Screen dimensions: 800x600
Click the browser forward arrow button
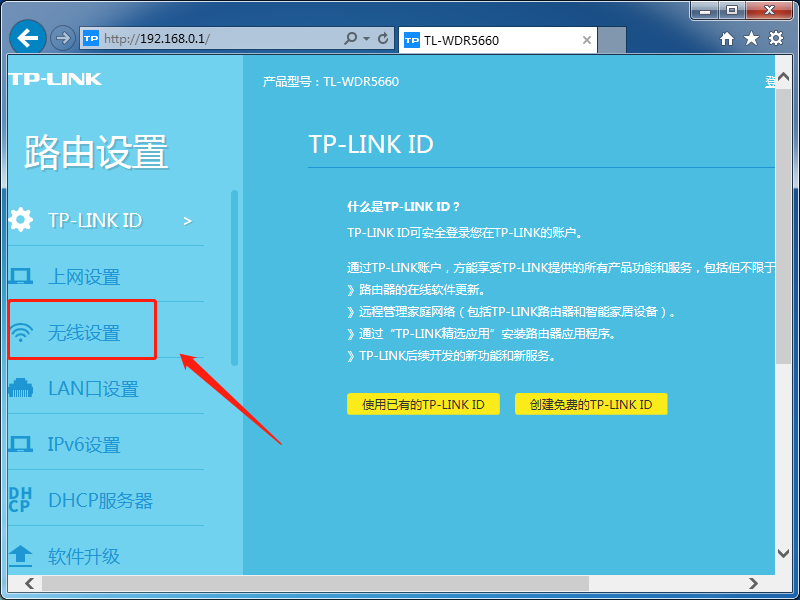63,38
